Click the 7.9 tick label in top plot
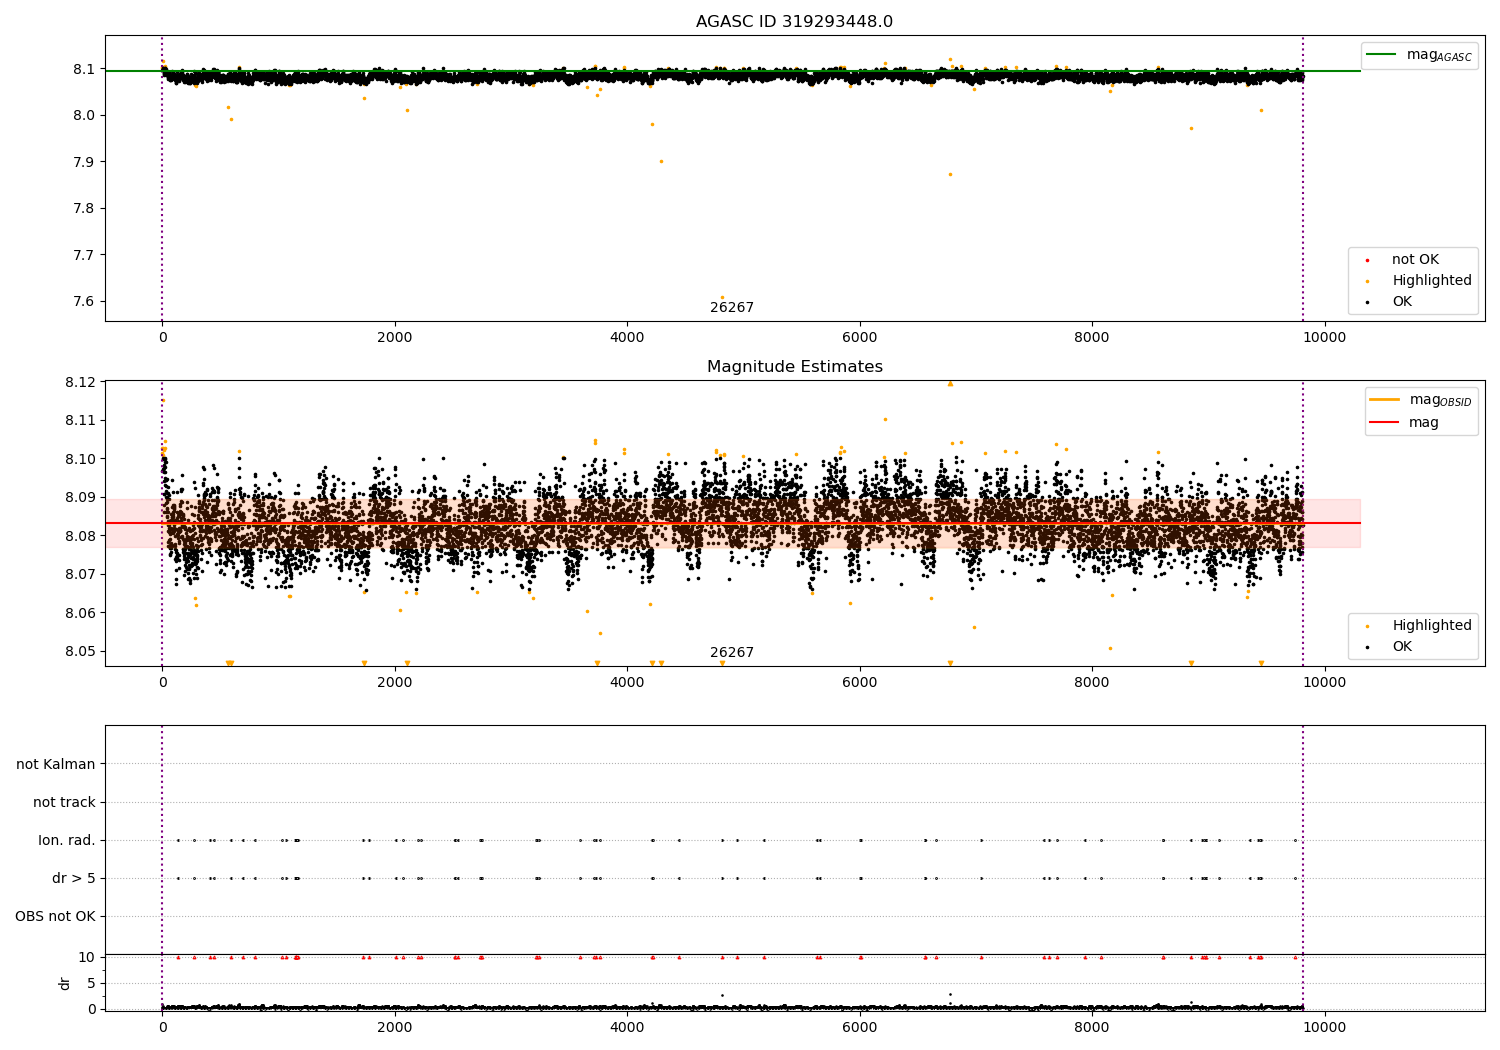 84,162
